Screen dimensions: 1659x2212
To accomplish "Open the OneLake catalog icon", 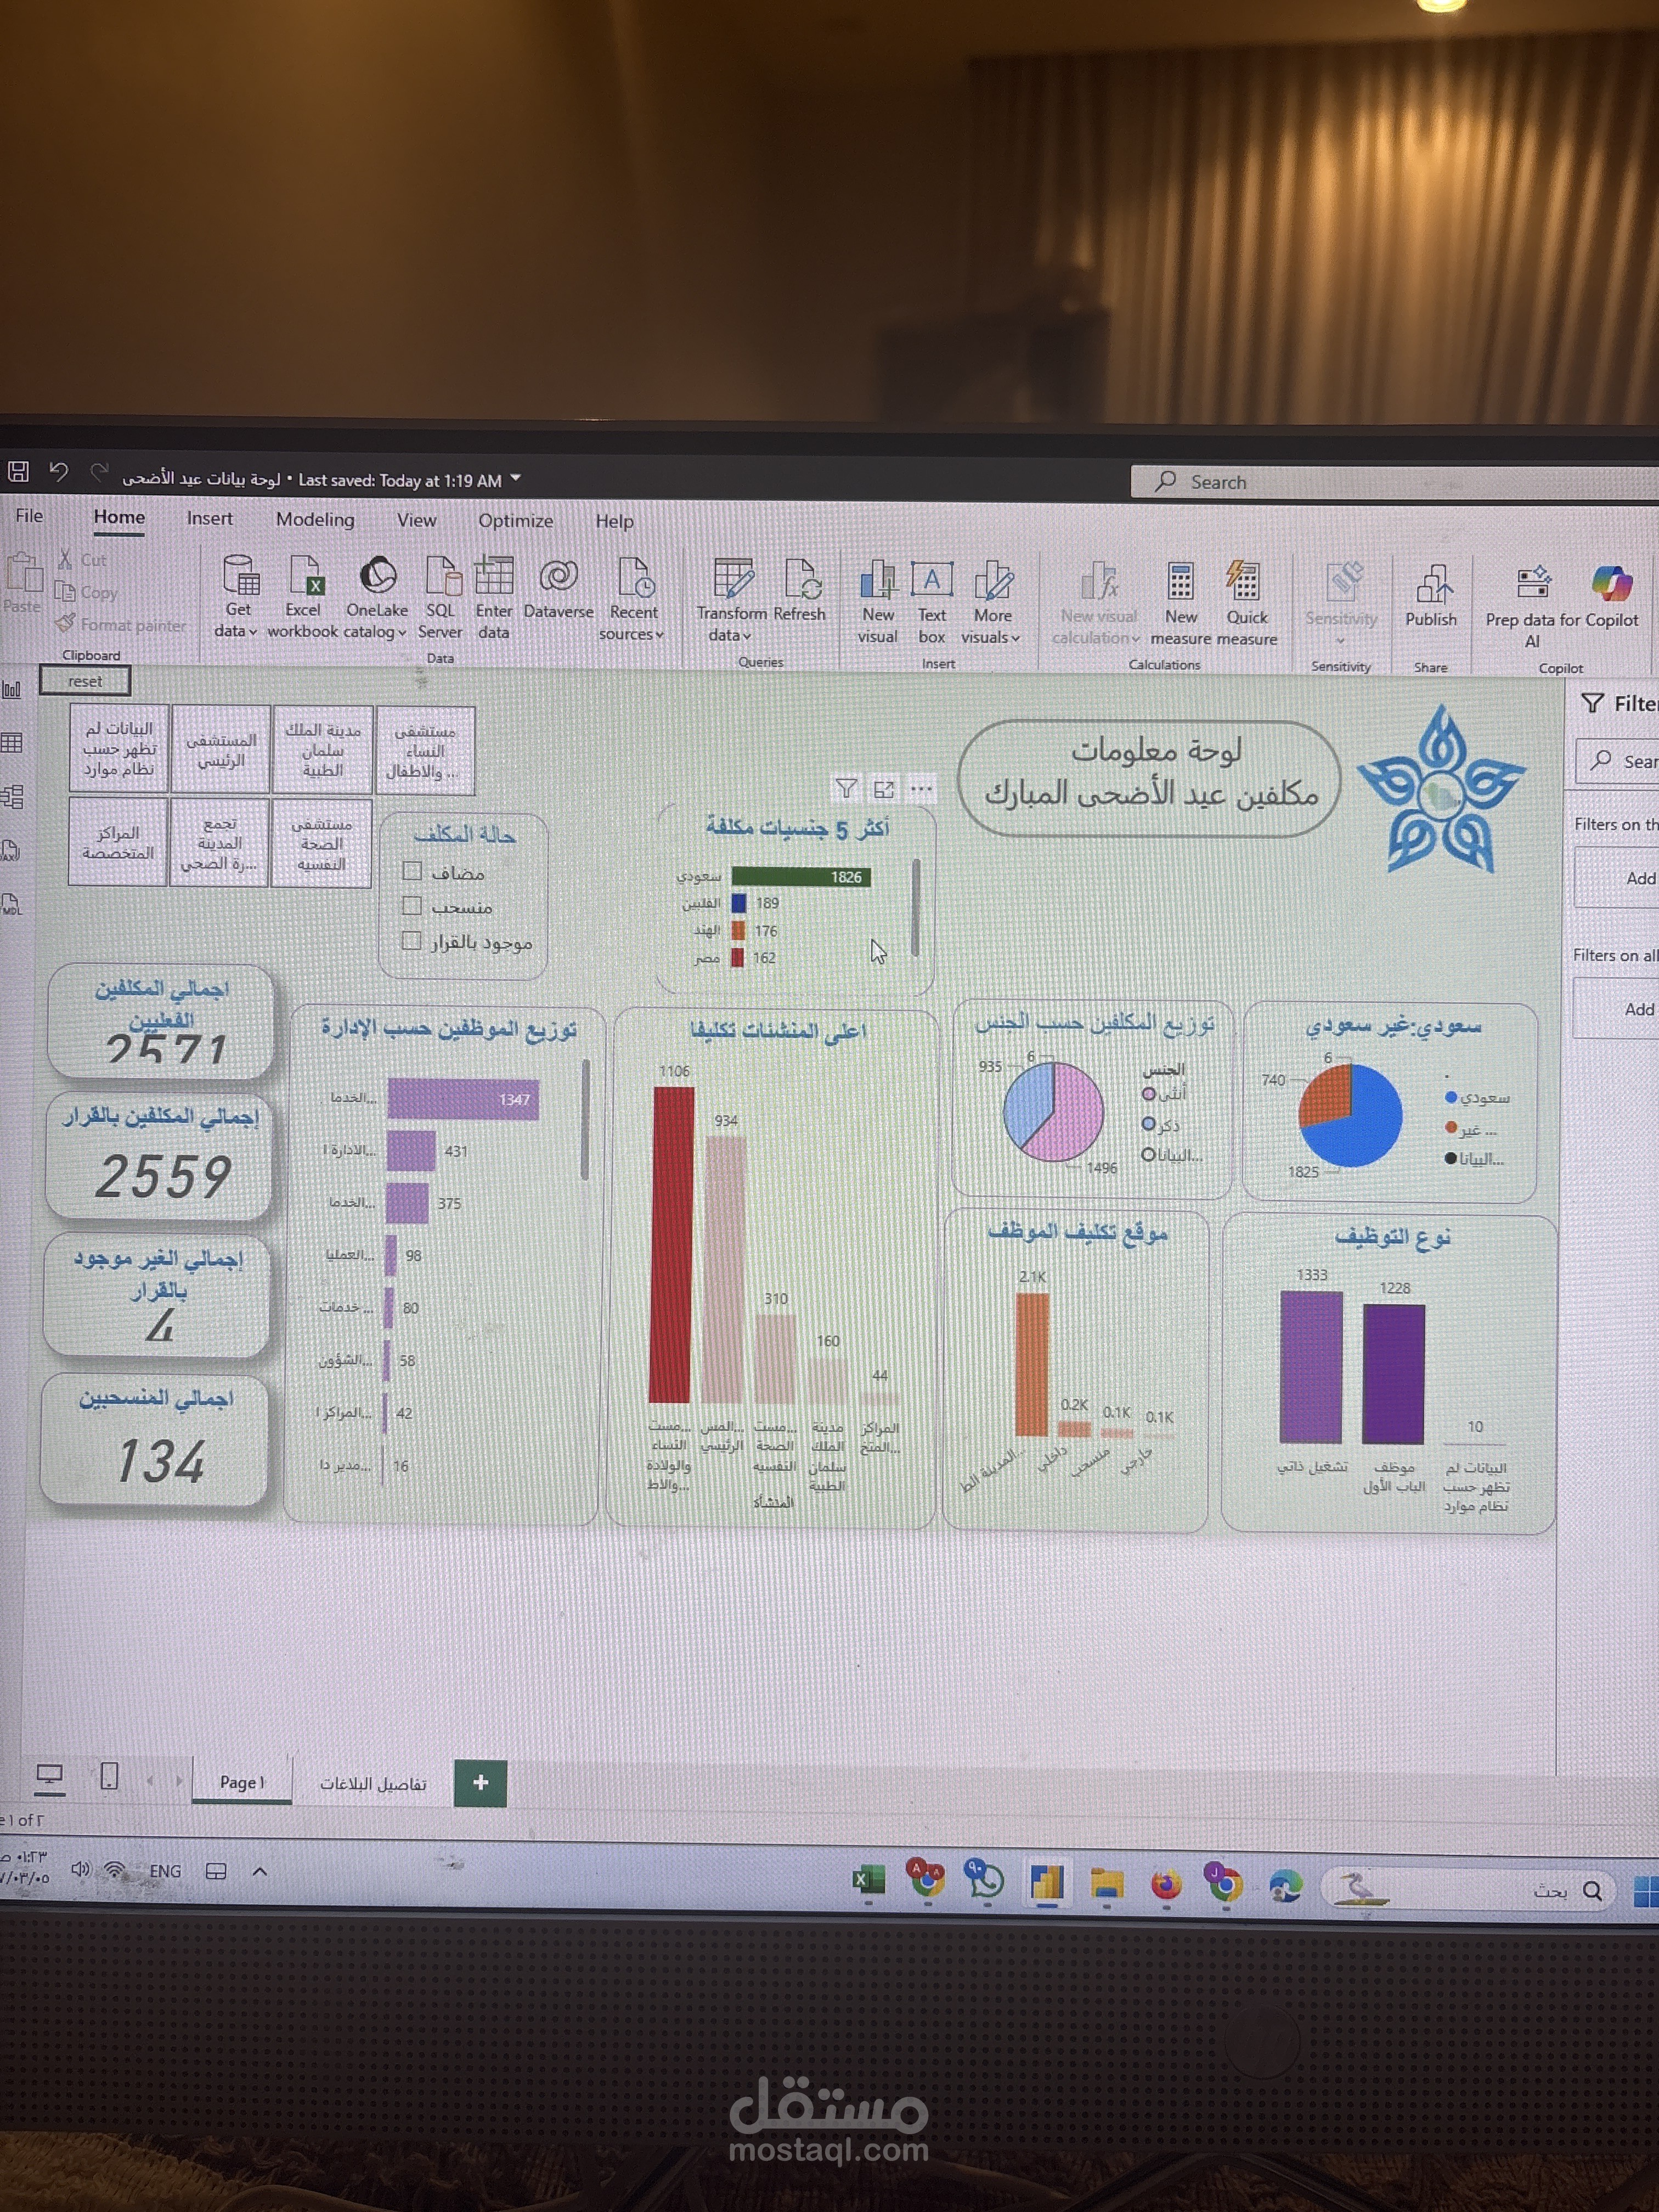I will click(x=378, y=575).
